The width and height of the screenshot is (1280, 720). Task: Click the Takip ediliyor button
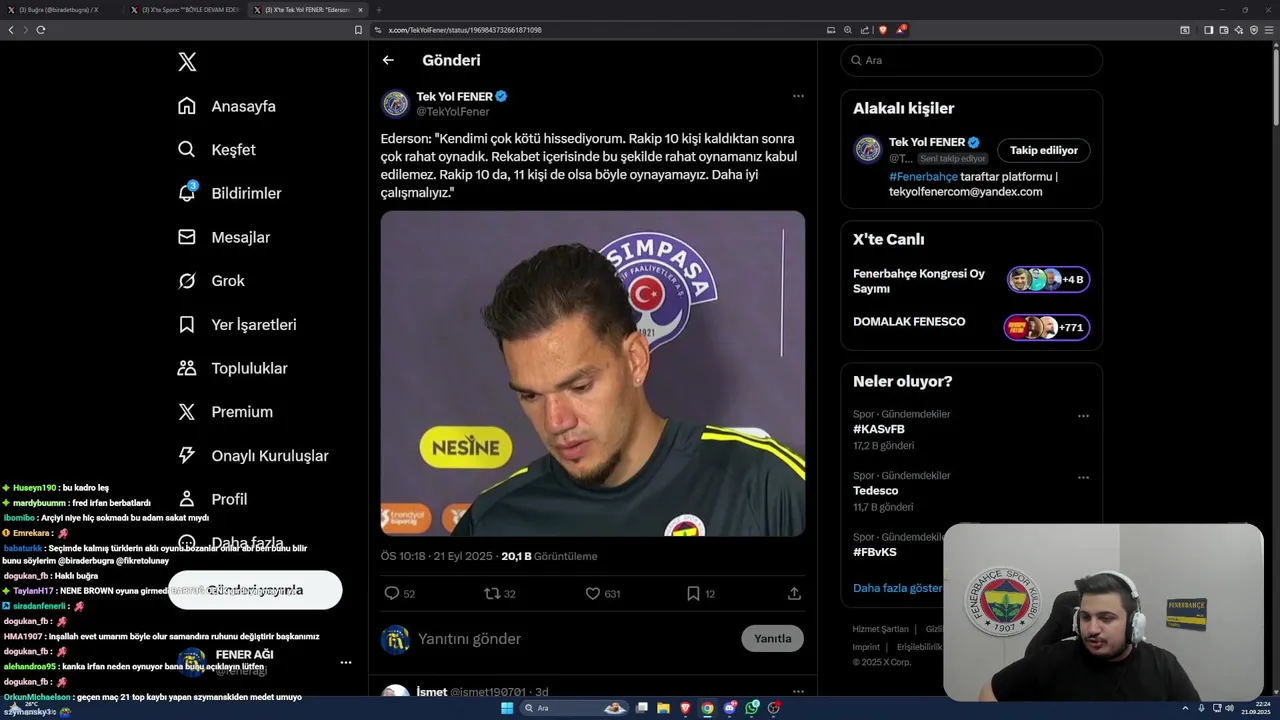pos(1043,150)
